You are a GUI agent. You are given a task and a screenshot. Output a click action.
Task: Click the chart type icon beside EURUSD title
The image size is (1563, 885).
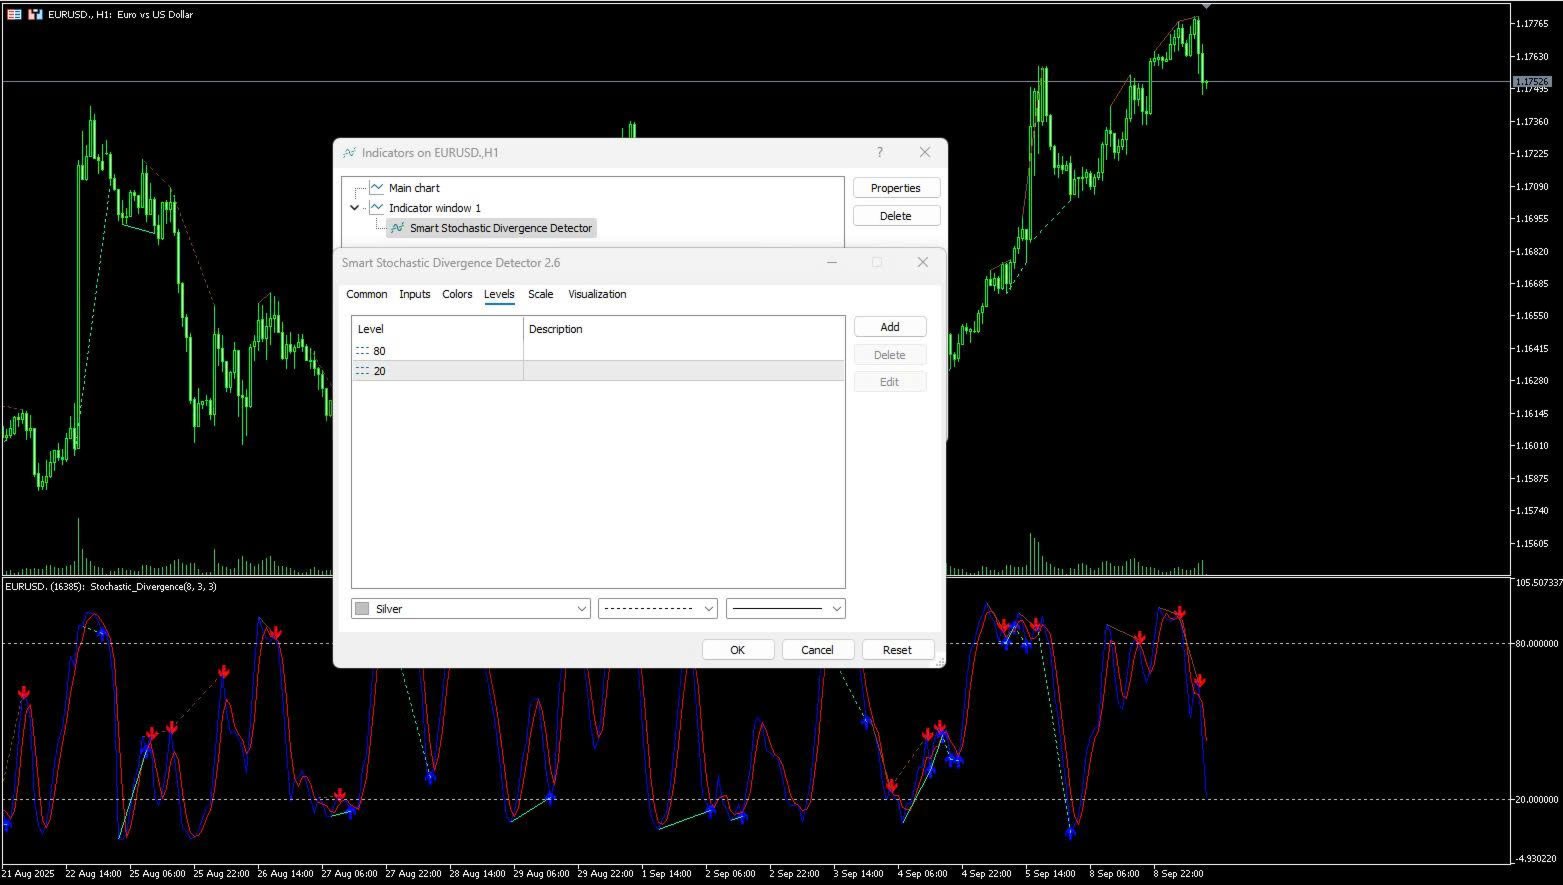point(35,14)
